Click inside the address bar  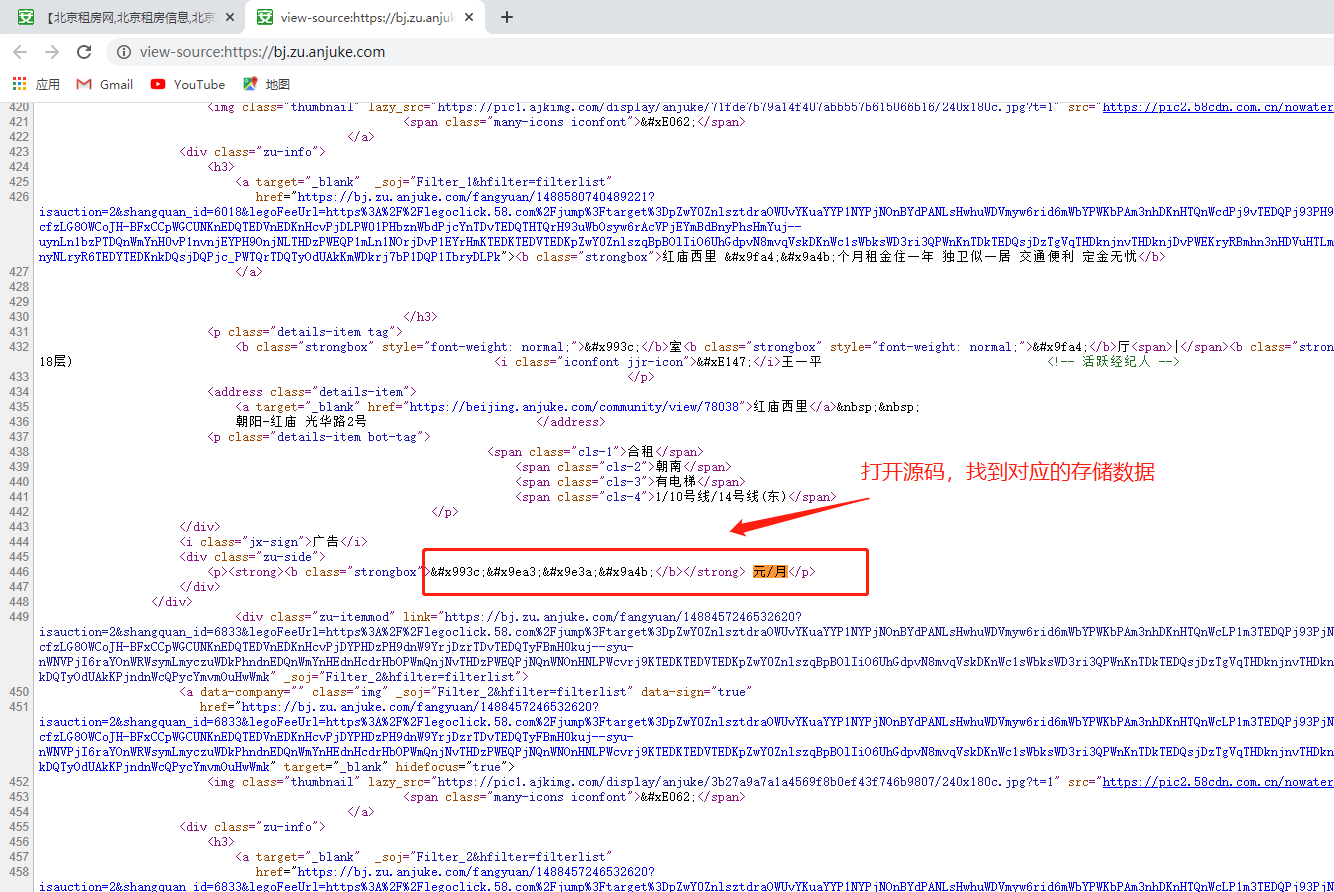pyautogui.click(x=400, y=51)
